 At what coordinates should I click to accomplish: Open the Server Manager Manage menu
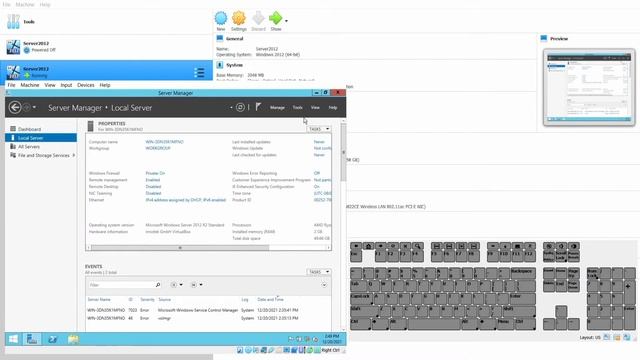[x=277, y=107]
